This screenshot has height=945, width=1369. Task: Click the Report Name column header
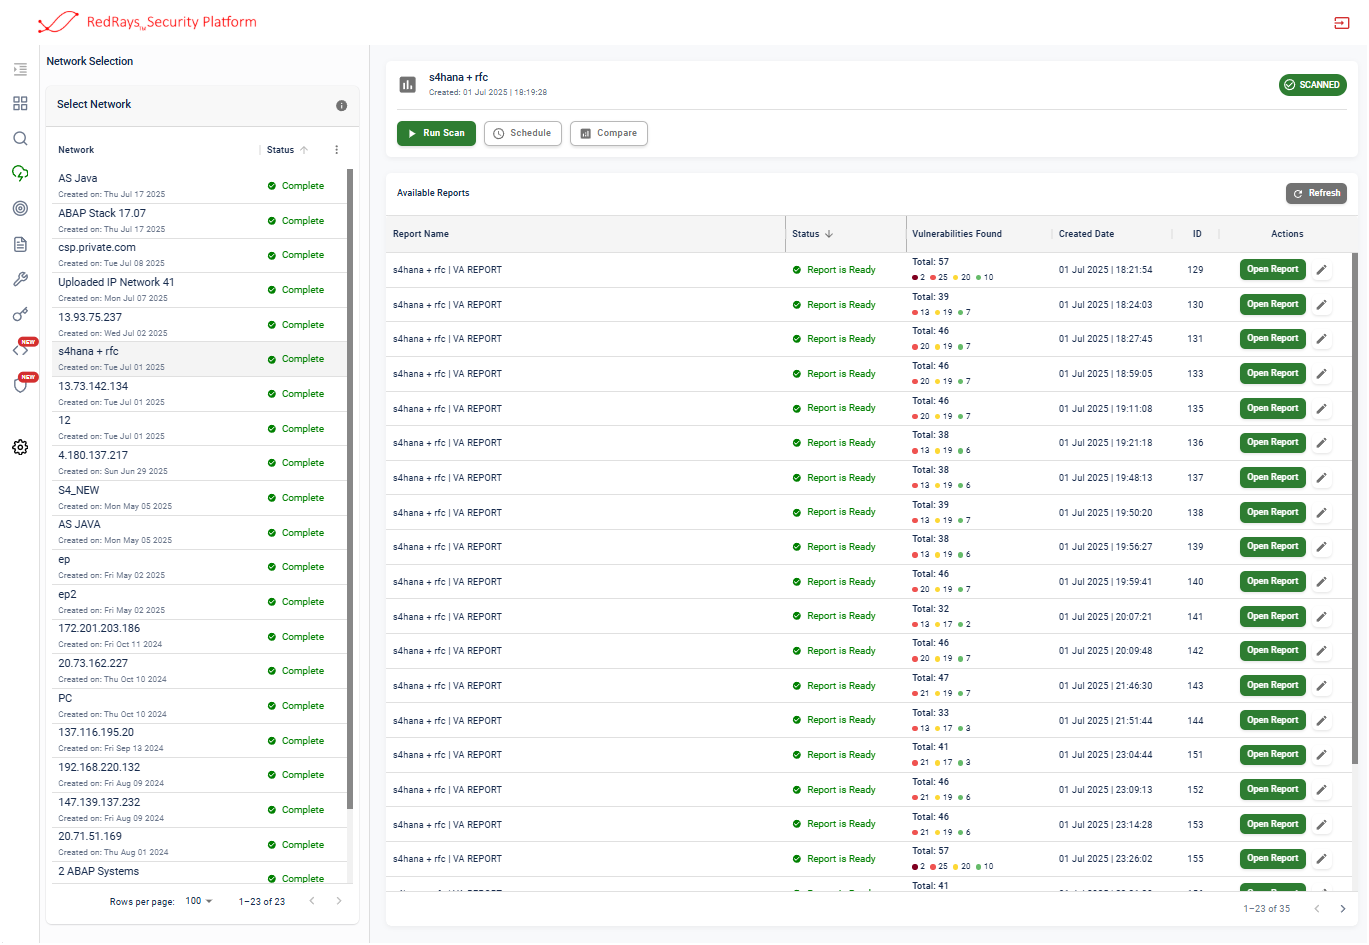pos(421,234)
